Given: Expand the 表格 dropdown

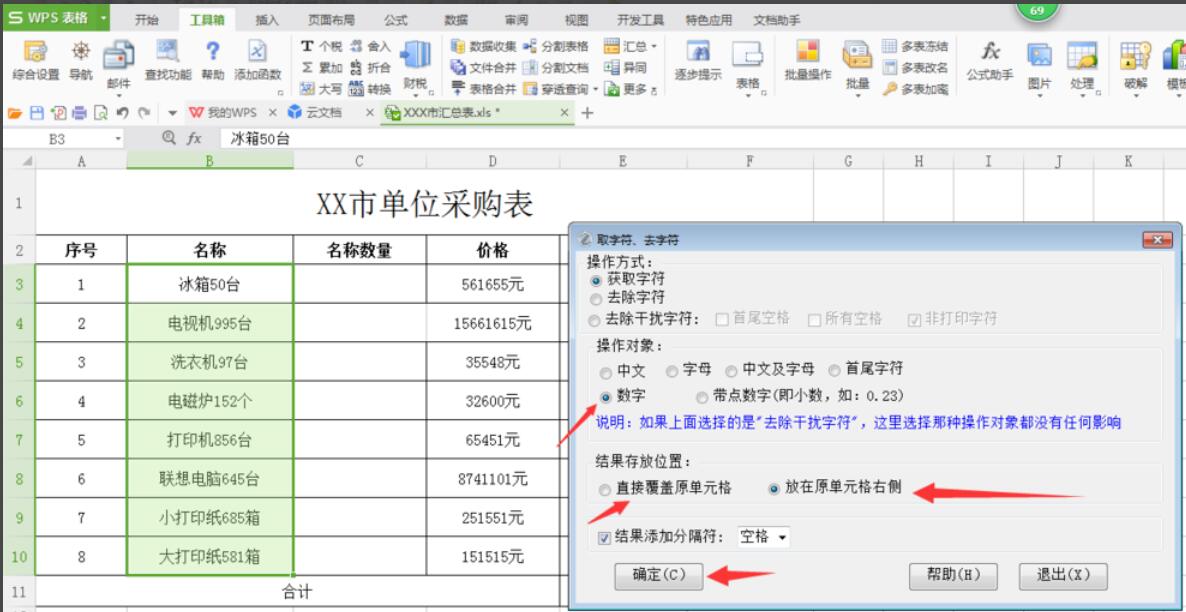Looking at the screenshot, I should [747, 95].
